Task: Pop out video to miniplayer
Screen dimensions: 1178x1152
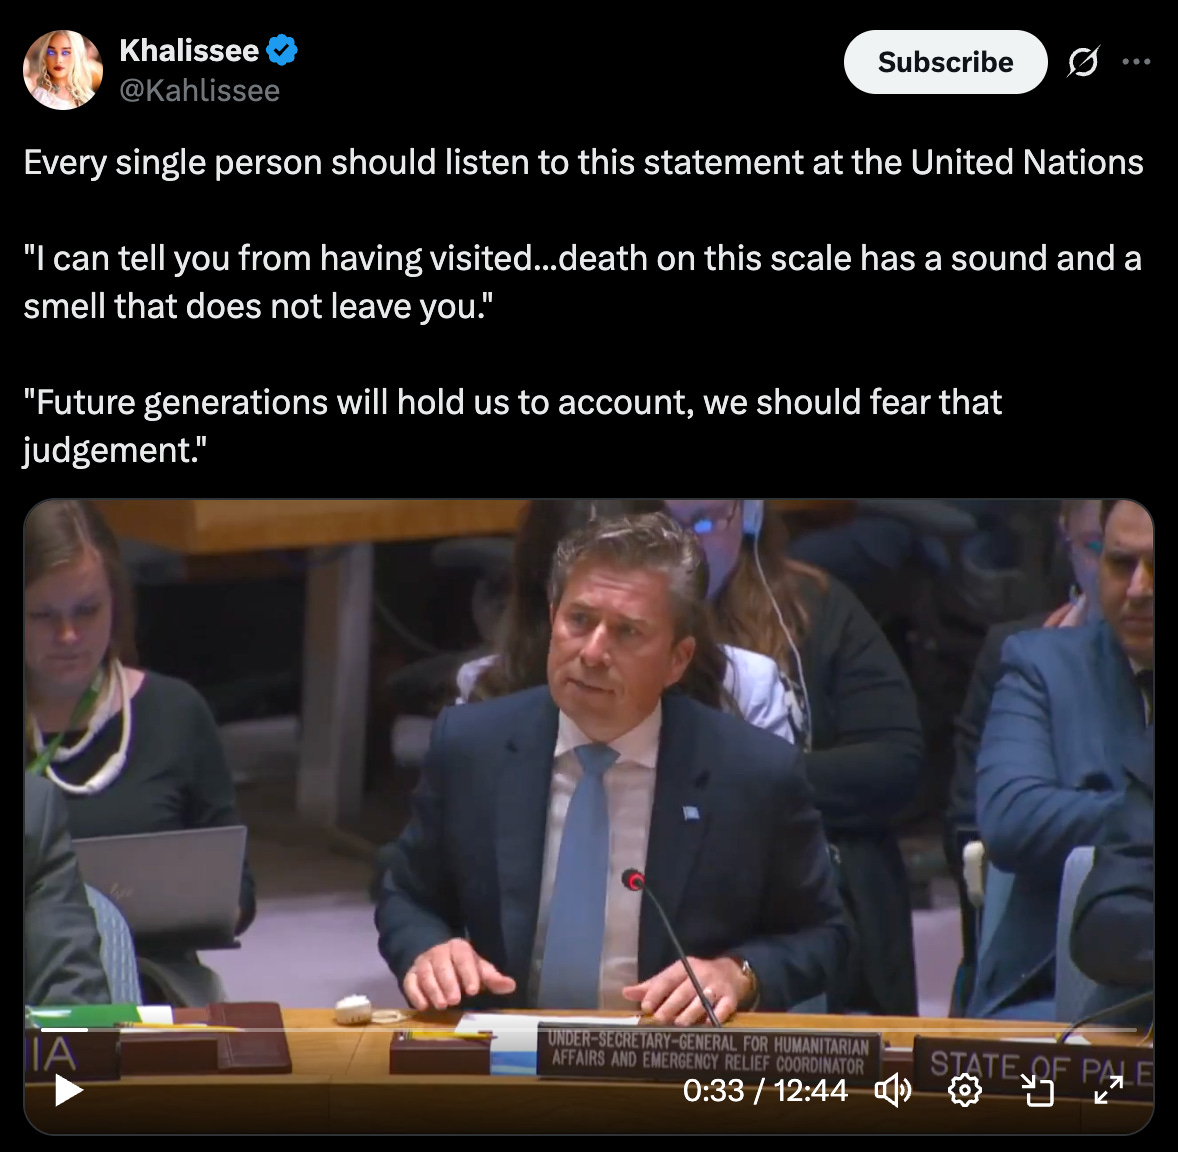Action: pos(1038,1090)
